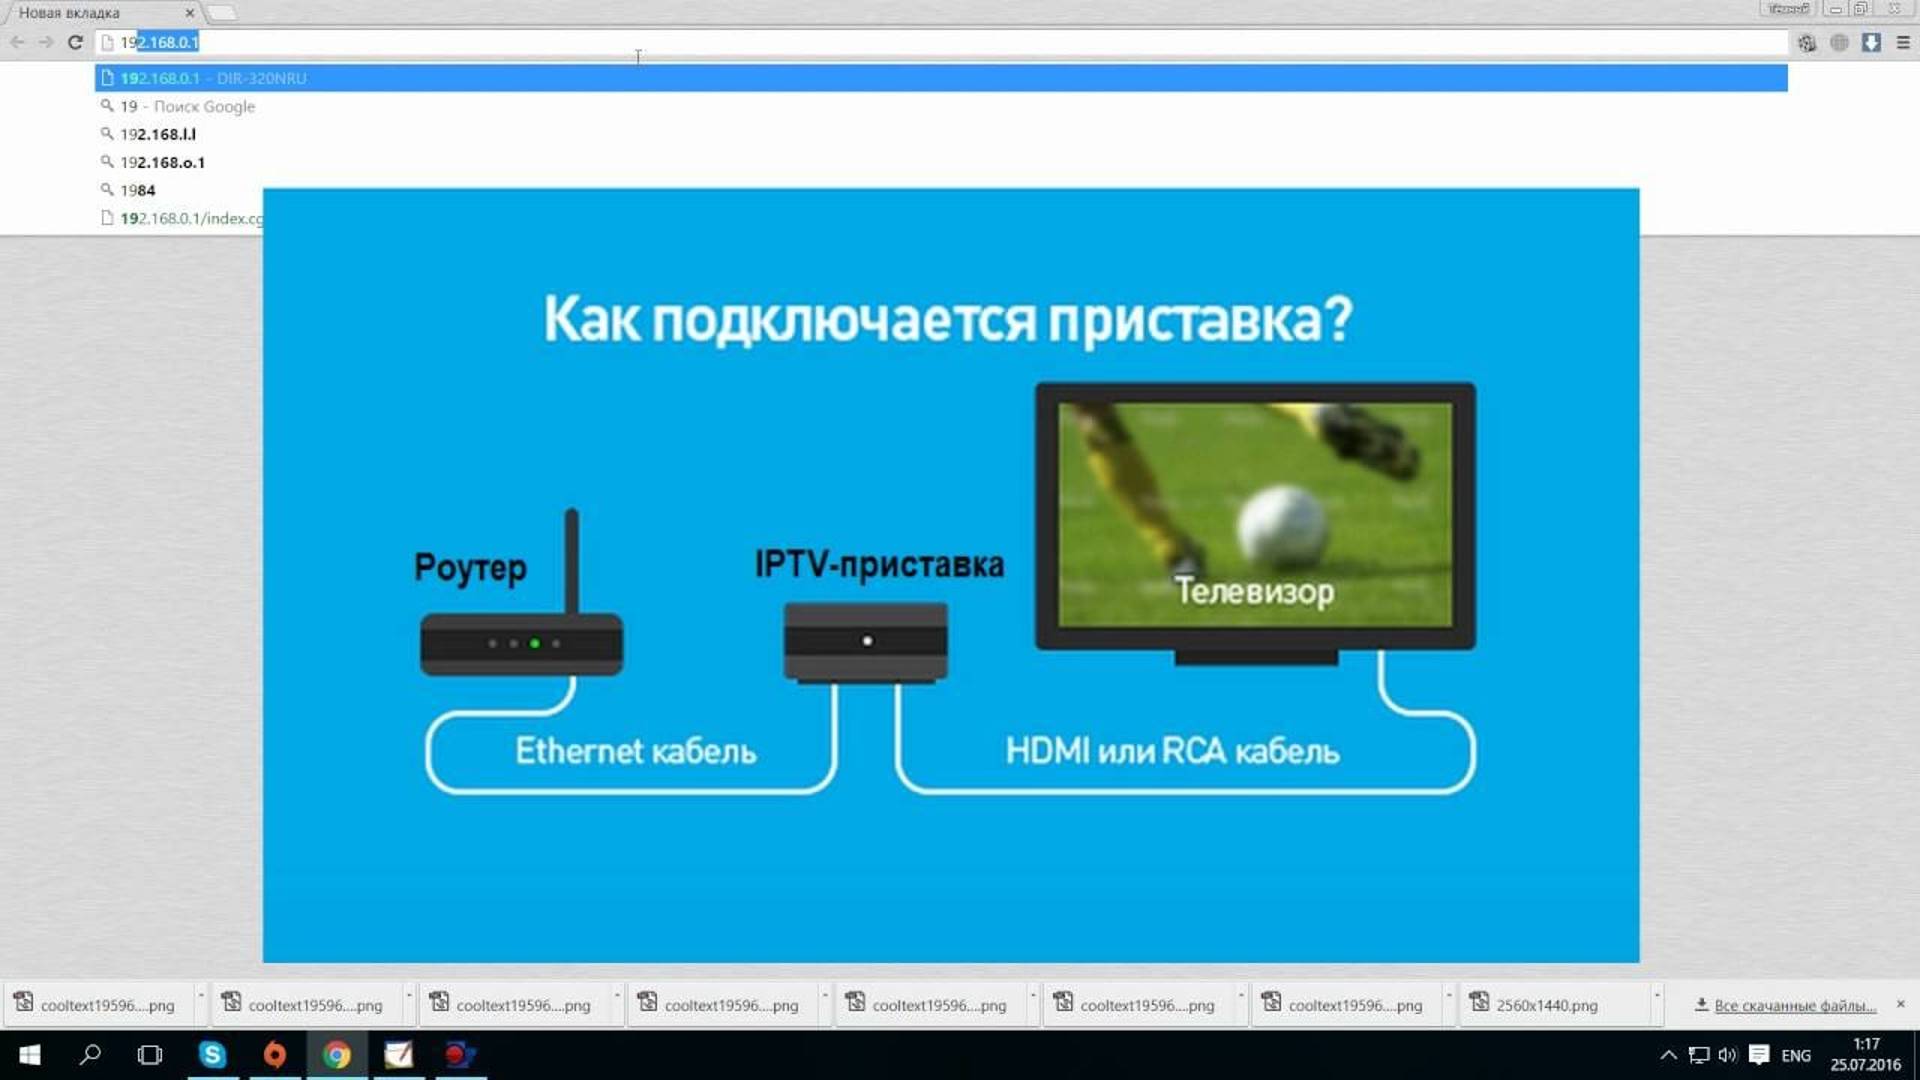Open Windows Task View
The image size is (1920, 1080).
click(x=149, y=1055)
